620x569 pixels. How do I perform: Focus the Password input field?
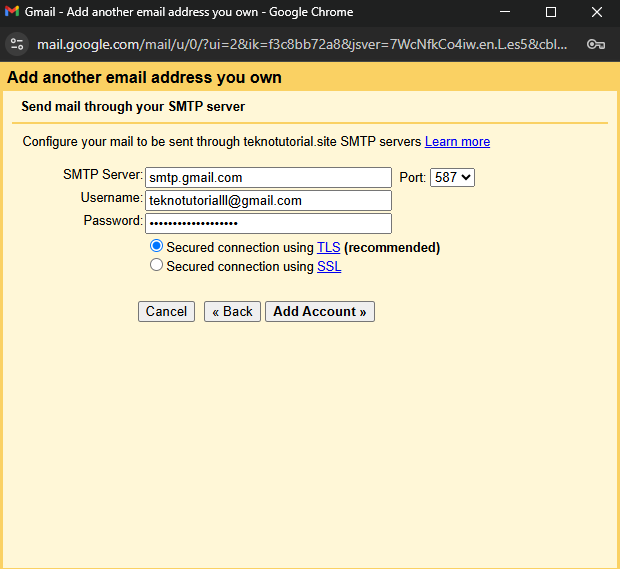[268, 223]
